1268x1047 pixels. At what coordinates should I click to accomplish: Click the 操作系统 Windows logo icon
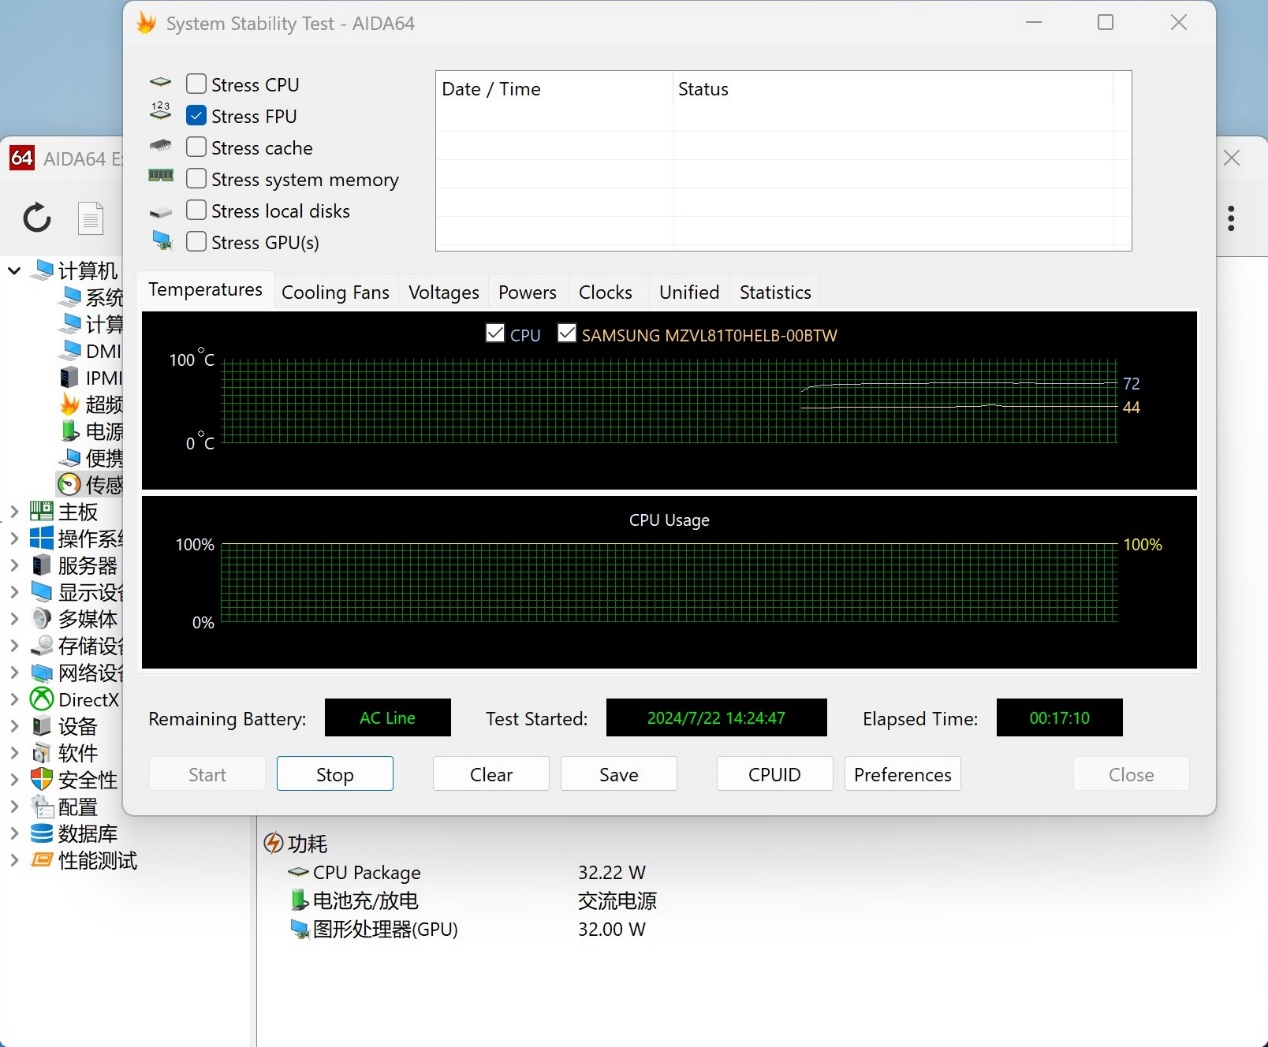(41, 538)
